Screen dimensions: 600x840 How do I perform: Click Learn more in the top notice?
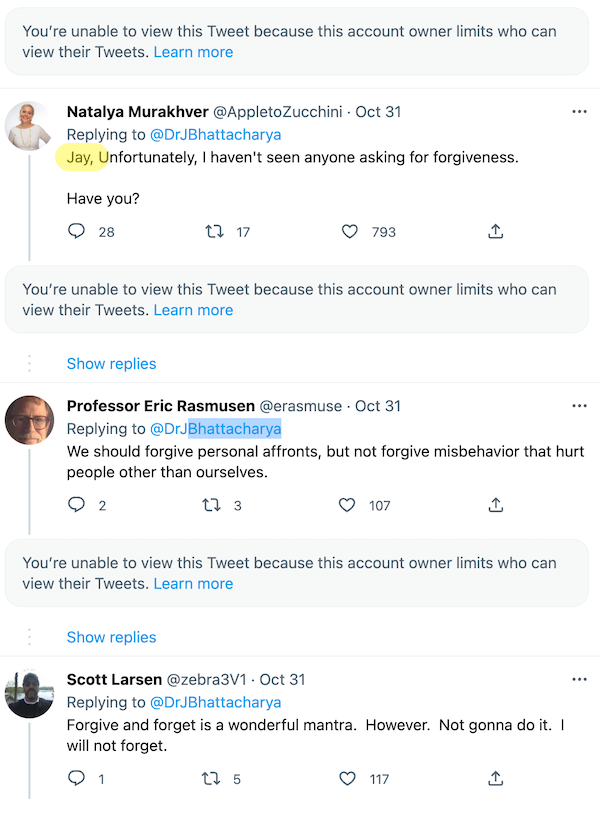coord(193,51)
